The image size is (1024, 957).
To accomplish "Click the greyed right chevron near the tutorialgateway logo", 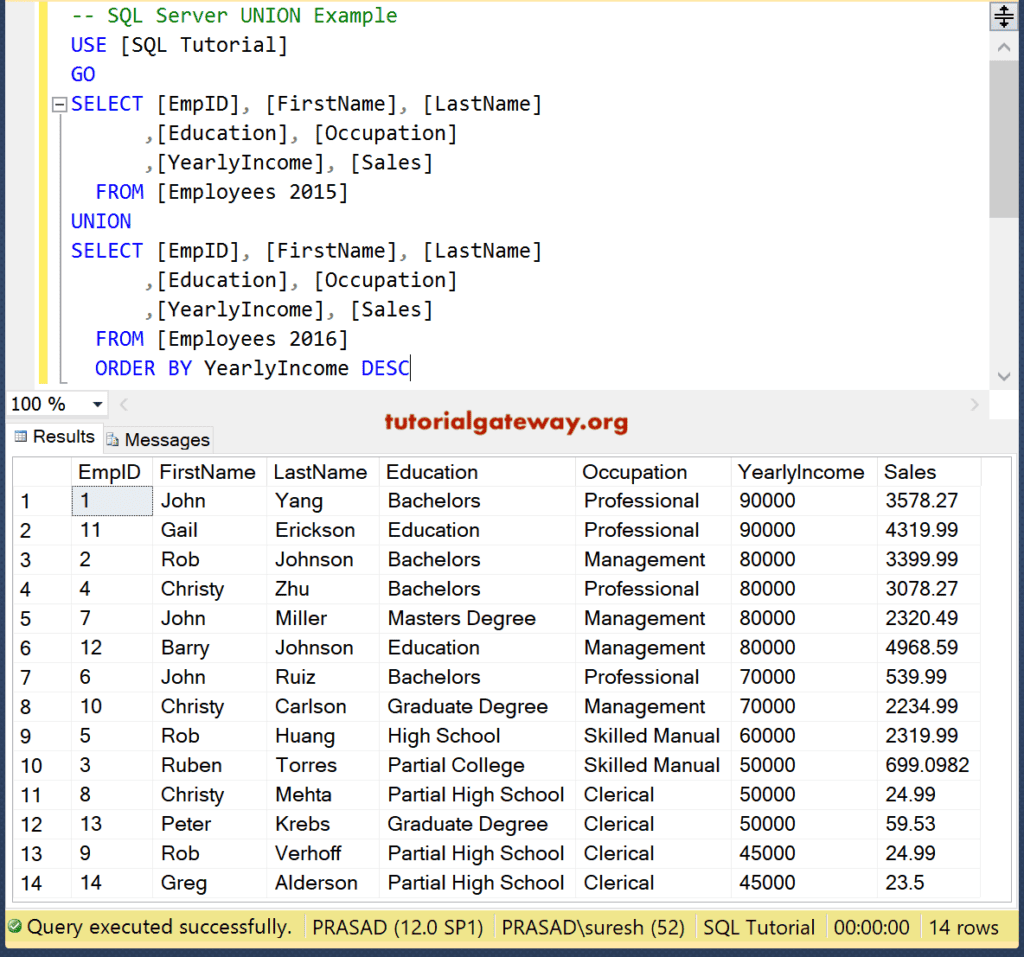I will coord(975,404).
